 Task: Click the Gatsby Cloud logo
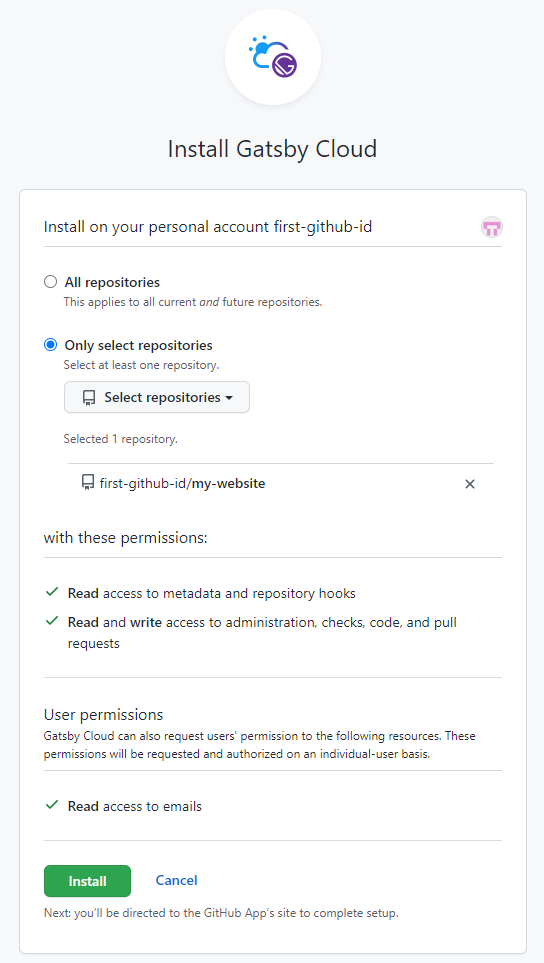273,57
